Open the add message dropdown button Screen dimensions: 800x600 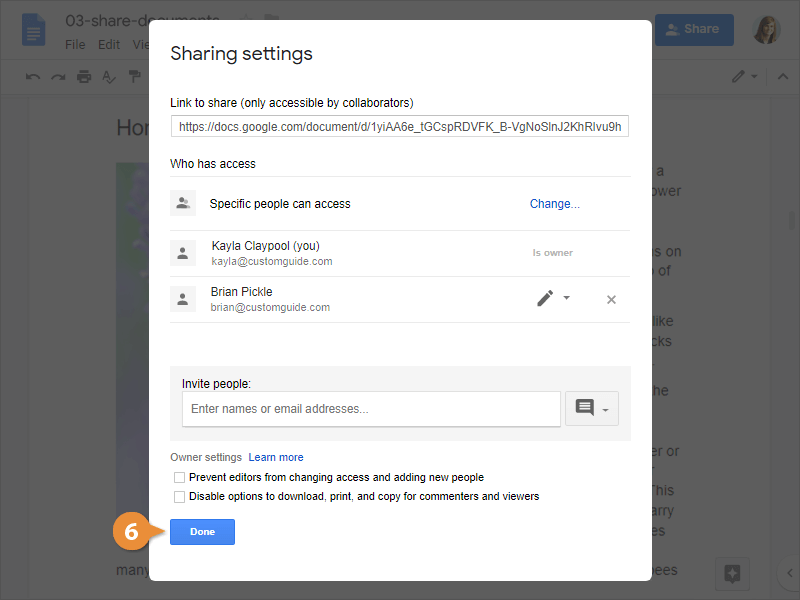tap(593, 409)
